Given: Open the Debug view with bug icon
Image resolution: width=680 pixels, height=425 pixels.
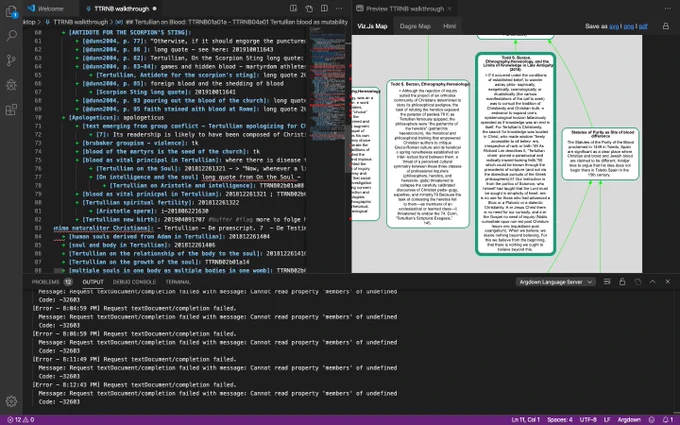Looking at the screenshot, I should 11,85.
